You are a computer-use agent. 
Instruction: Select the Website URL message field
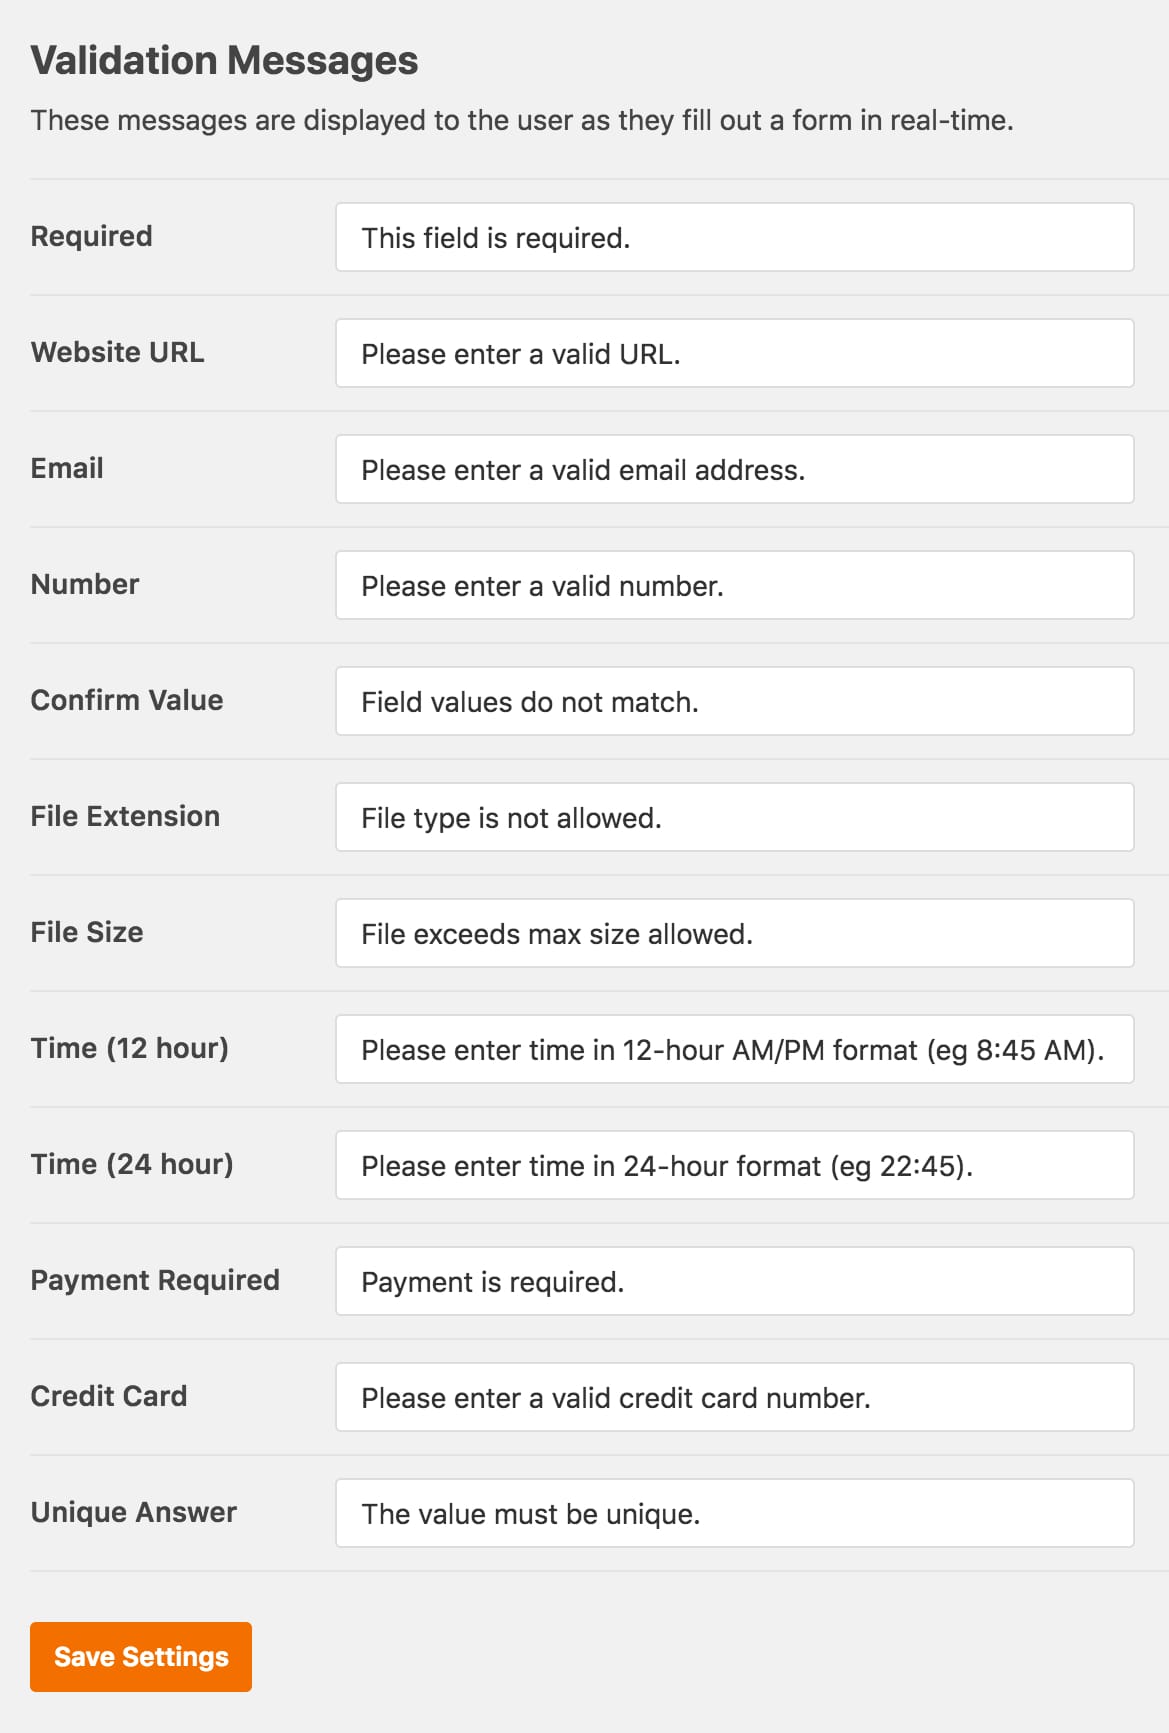tap(733, 353)
